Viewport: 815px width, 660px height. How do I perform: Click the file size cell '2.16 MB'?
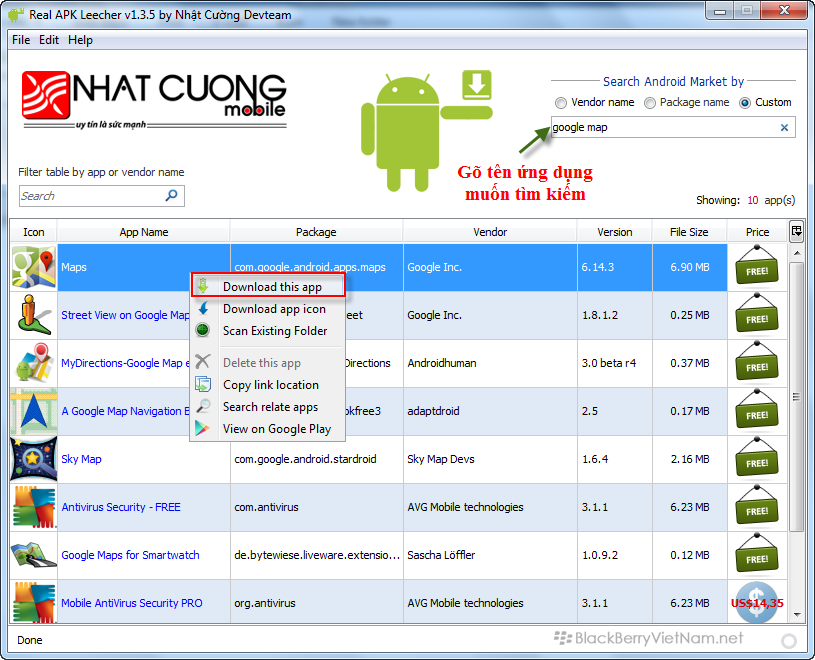coord(690,459)
